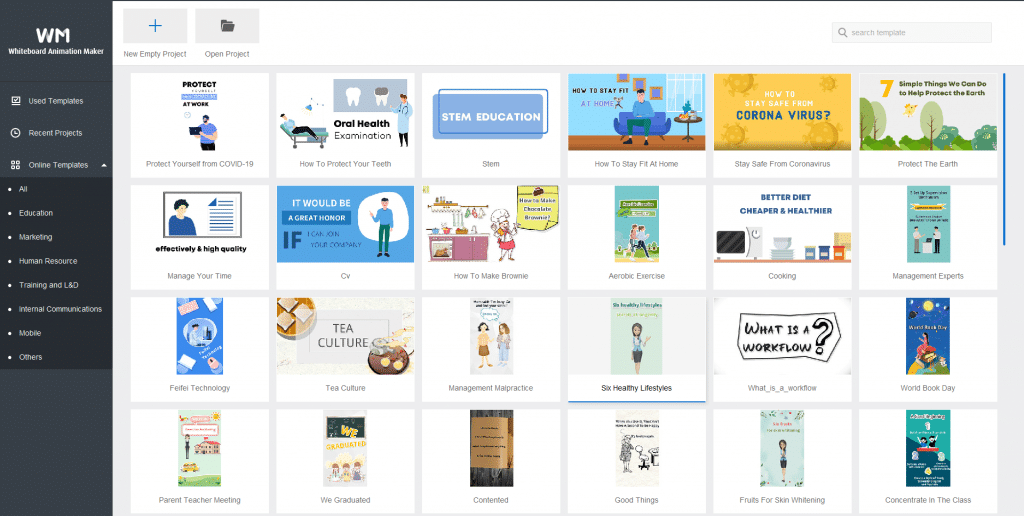Viewport: 1024px width, 516px height.
Task: Pick the Stay Safe From Coronavirus template
Action: (782, 113)
